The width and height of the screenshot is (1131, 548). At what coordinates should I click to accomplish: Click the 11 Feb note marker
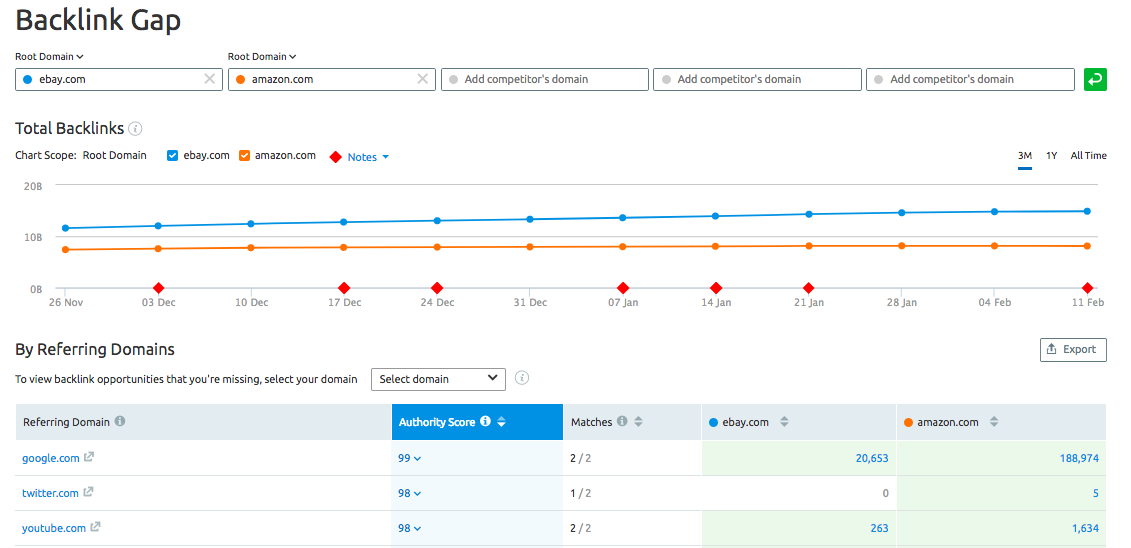click(1088, 288)
